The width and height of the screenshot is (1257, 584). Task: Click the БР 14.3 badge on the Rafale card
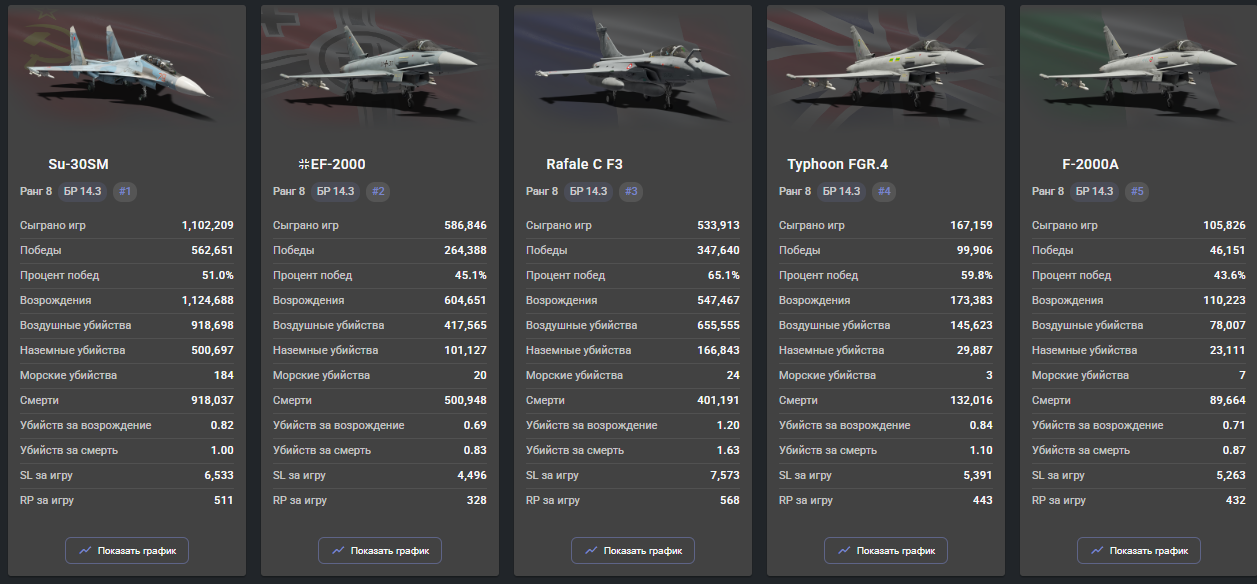pyautogui.click(x=588, y=191)
